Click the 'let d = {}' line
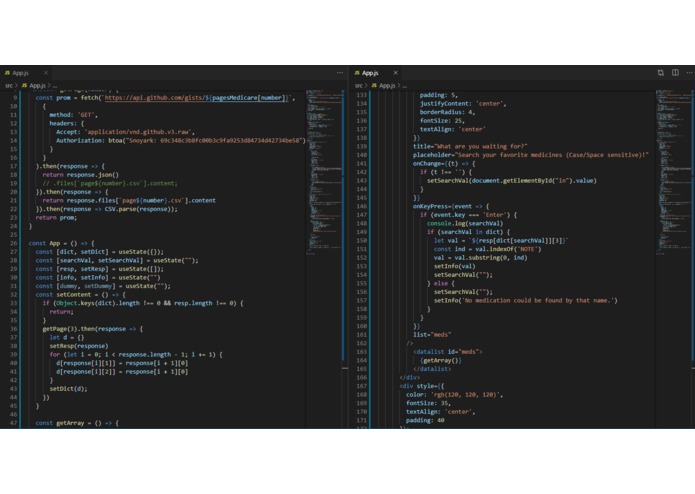Screen dimensions: 695x494 (66, 338)
